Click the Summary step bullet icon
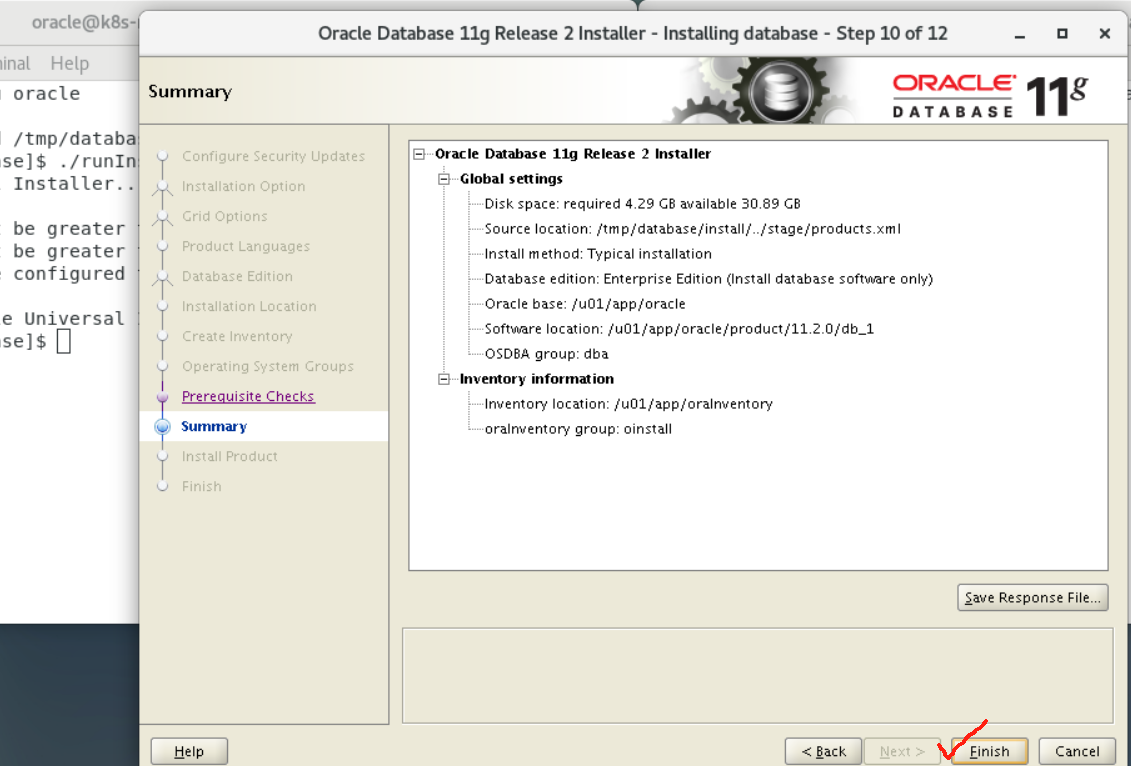 tap(162, 426)
